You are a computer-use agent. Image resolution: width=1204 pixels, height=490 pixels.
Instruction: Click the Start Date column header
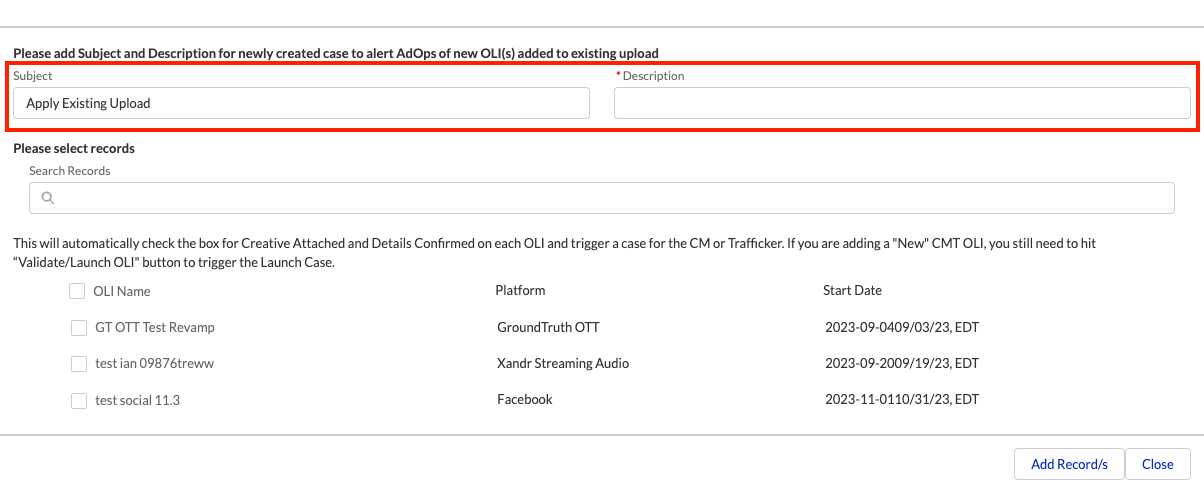852,290
